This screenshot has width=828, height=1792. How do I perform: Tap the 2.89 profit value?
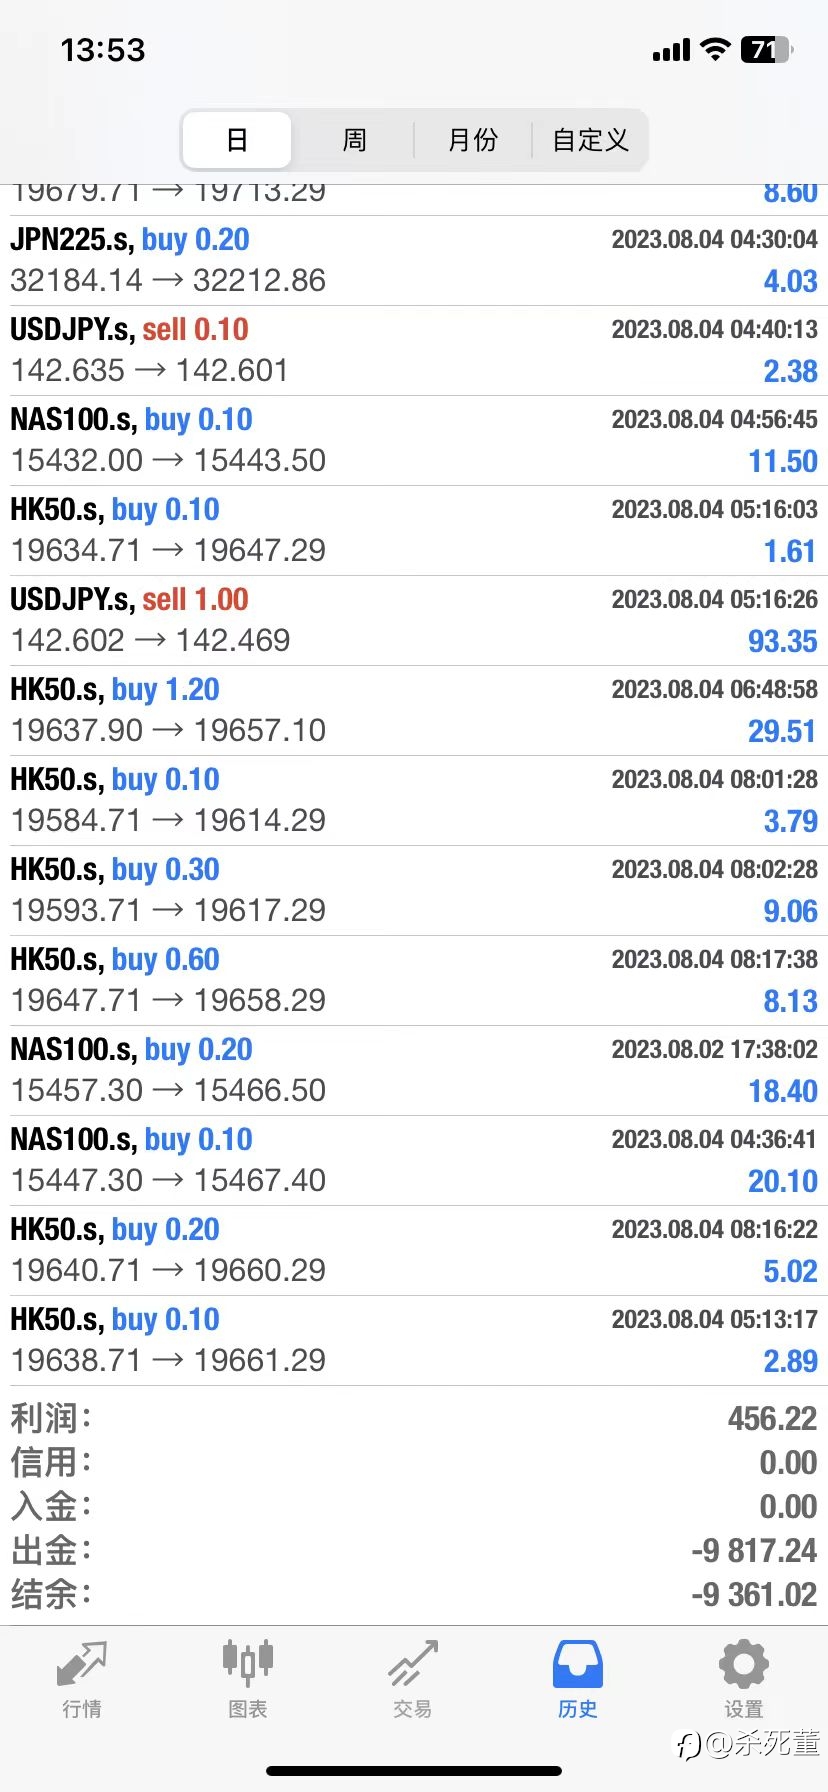tap(791, 1361)
